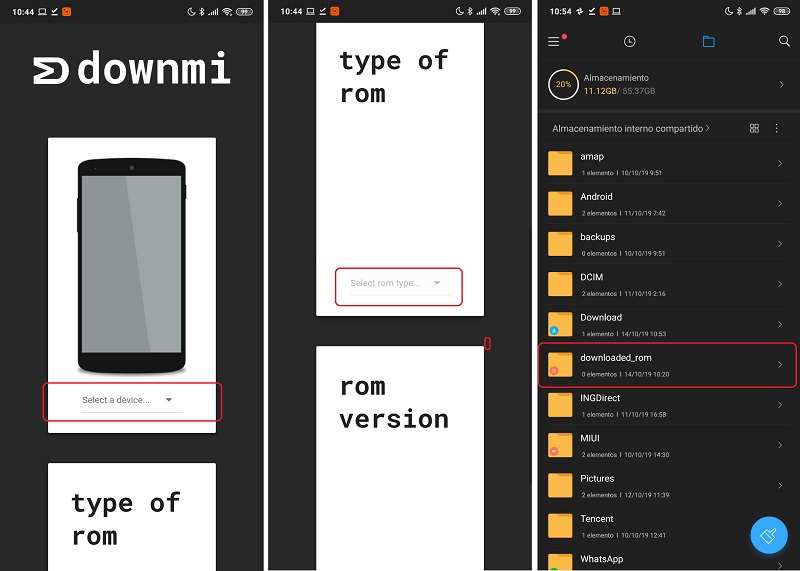This screenshot has width=800, height=571.
Task: Expand Almacenamiento interno compartido path
Action: pos(631,129)
